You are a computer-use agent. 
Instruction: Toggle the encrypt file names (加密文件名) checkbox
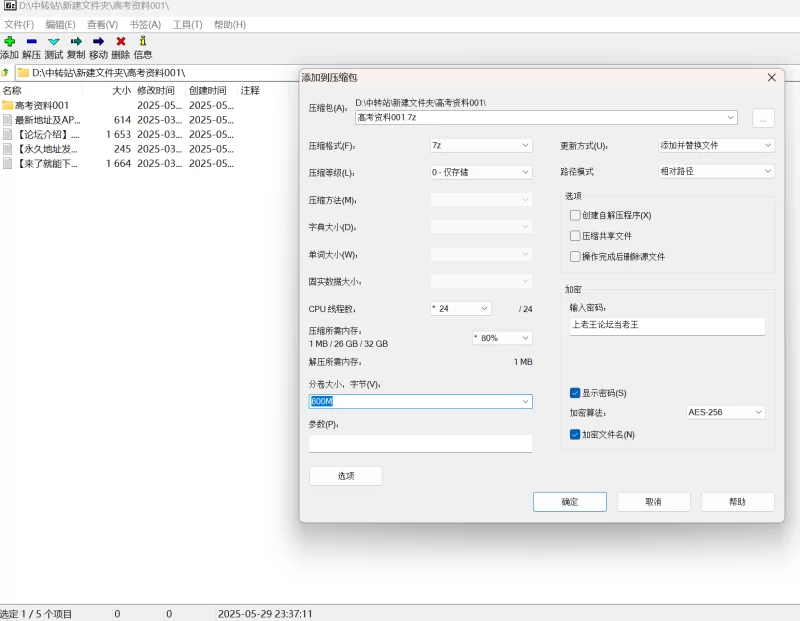click(575, 434)
